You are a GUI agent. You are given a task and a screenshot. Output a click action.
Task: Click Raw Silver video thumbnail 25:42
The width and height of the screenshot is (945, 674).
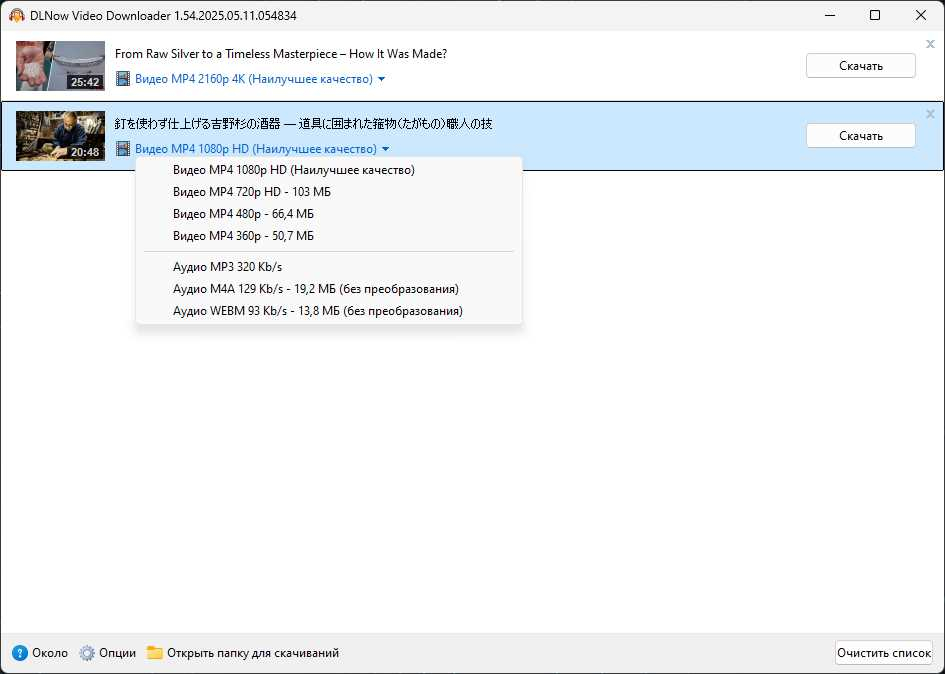click(60, 66)
